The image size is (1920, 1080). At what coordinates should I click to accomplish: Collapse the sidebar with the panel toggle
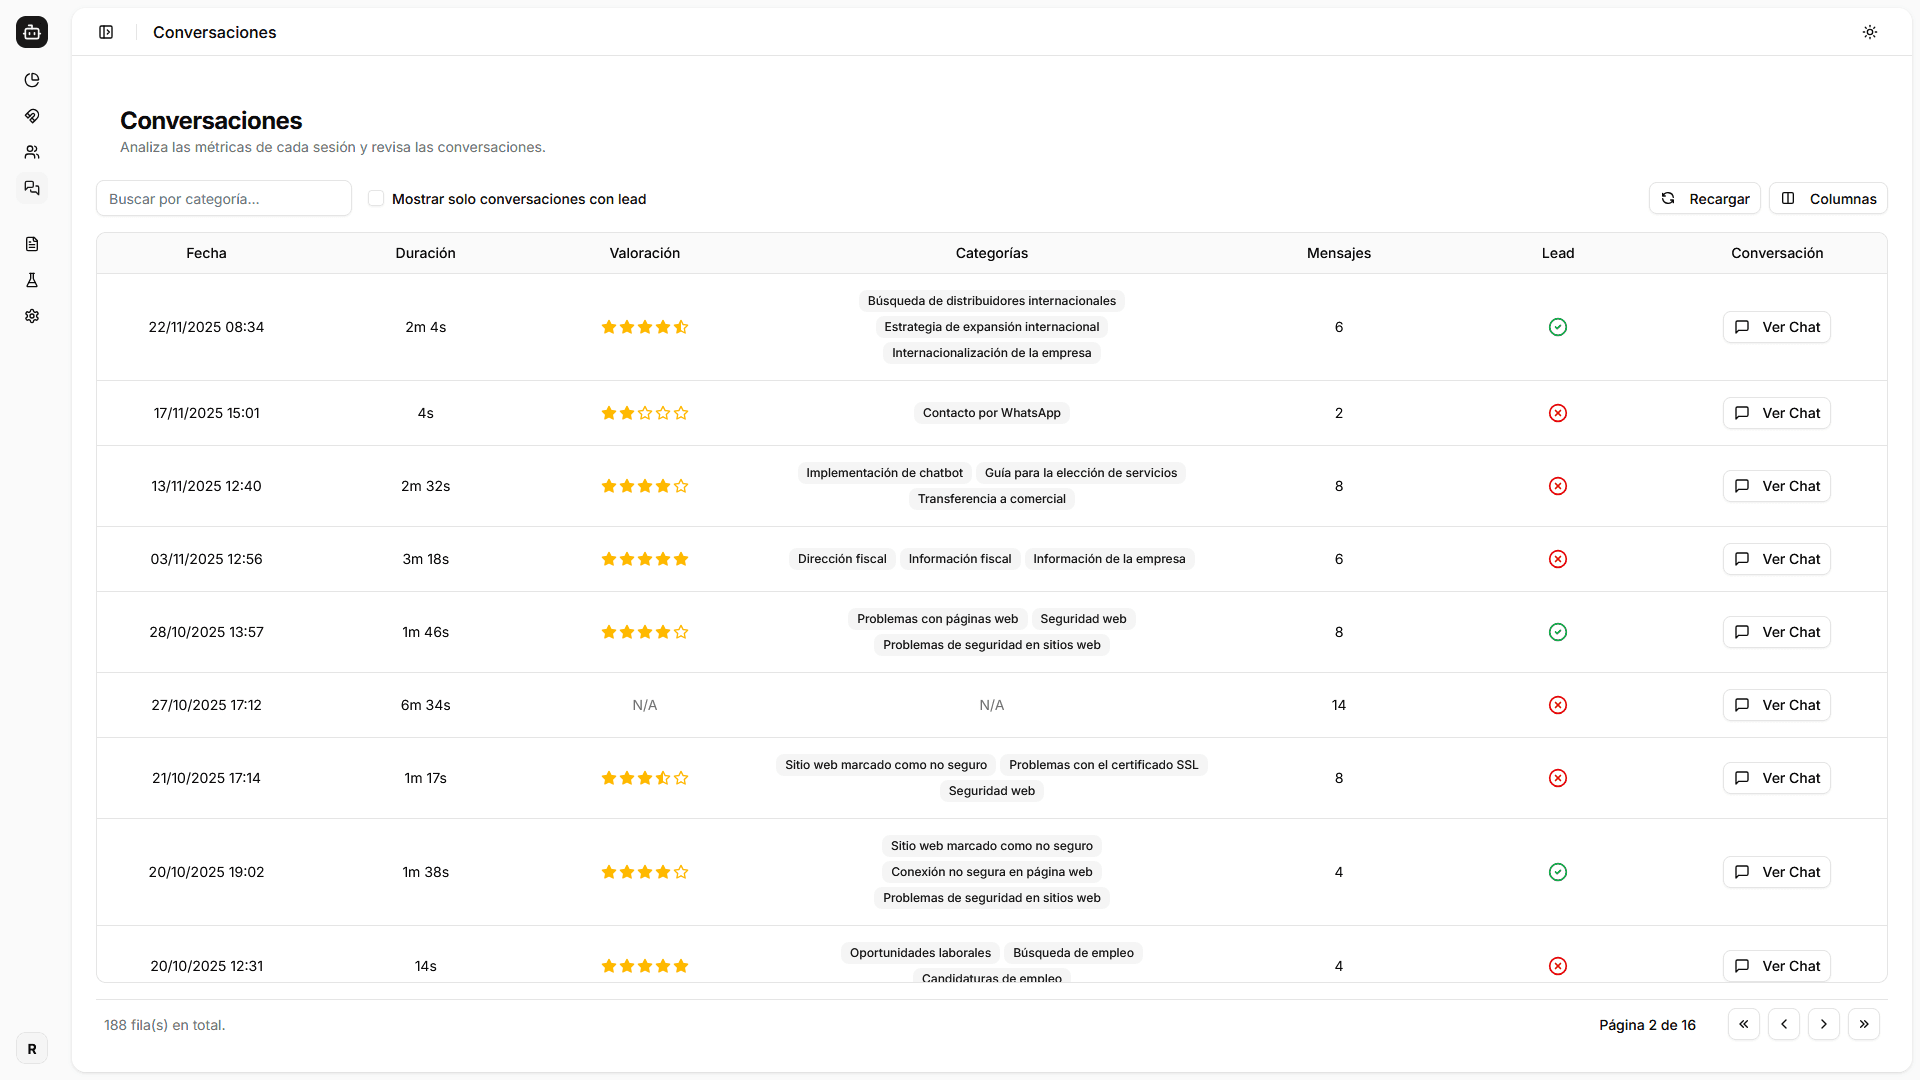click(106, 32)
